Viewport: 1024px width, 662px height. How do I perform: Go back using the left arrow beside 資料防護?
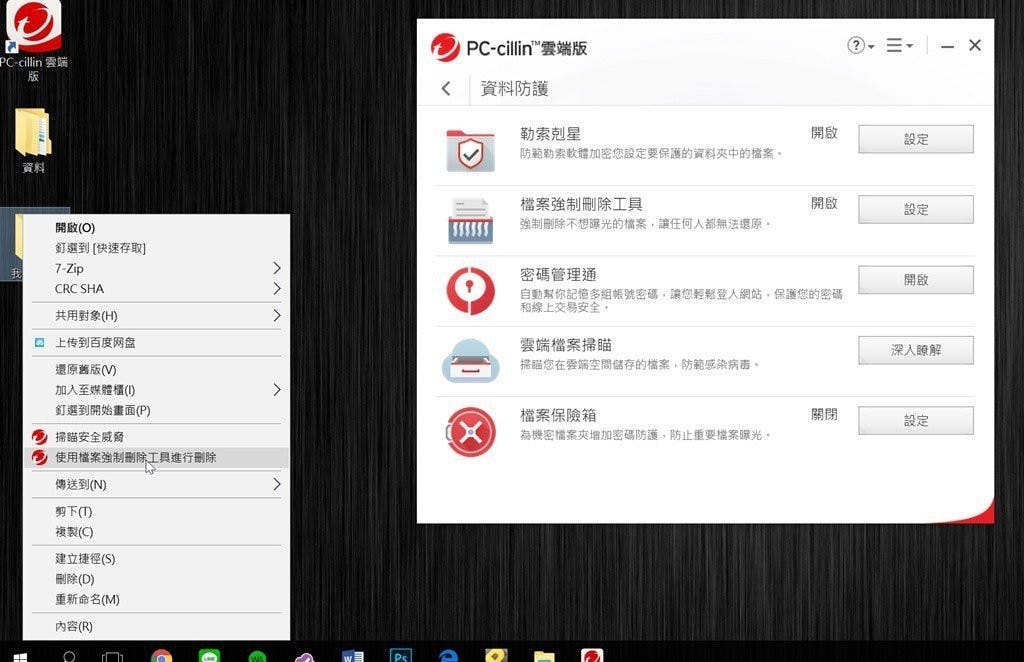tap(446, 89)
